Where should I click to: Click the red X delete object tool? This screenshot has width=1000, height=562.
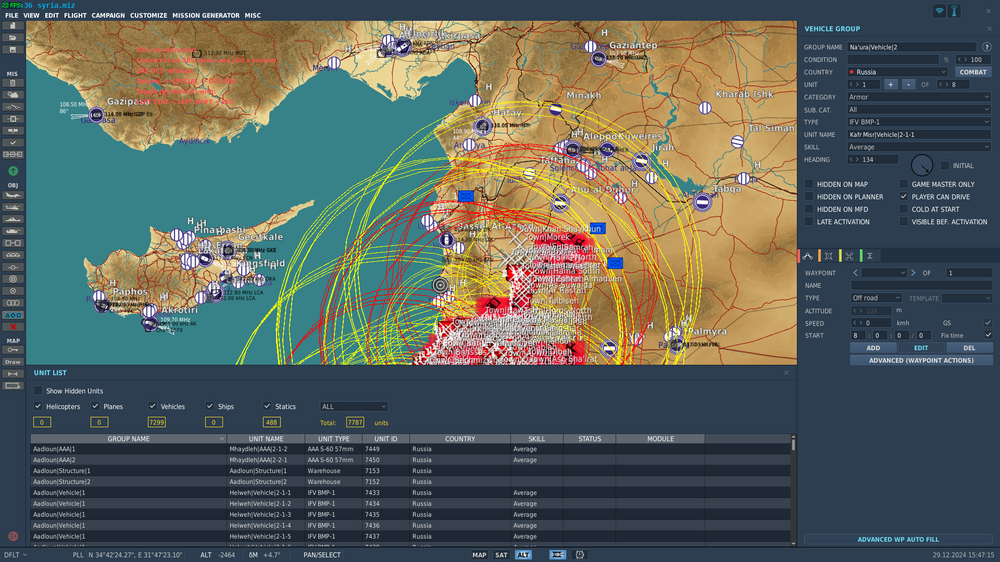pyautogui.click(x=13, y=327)
